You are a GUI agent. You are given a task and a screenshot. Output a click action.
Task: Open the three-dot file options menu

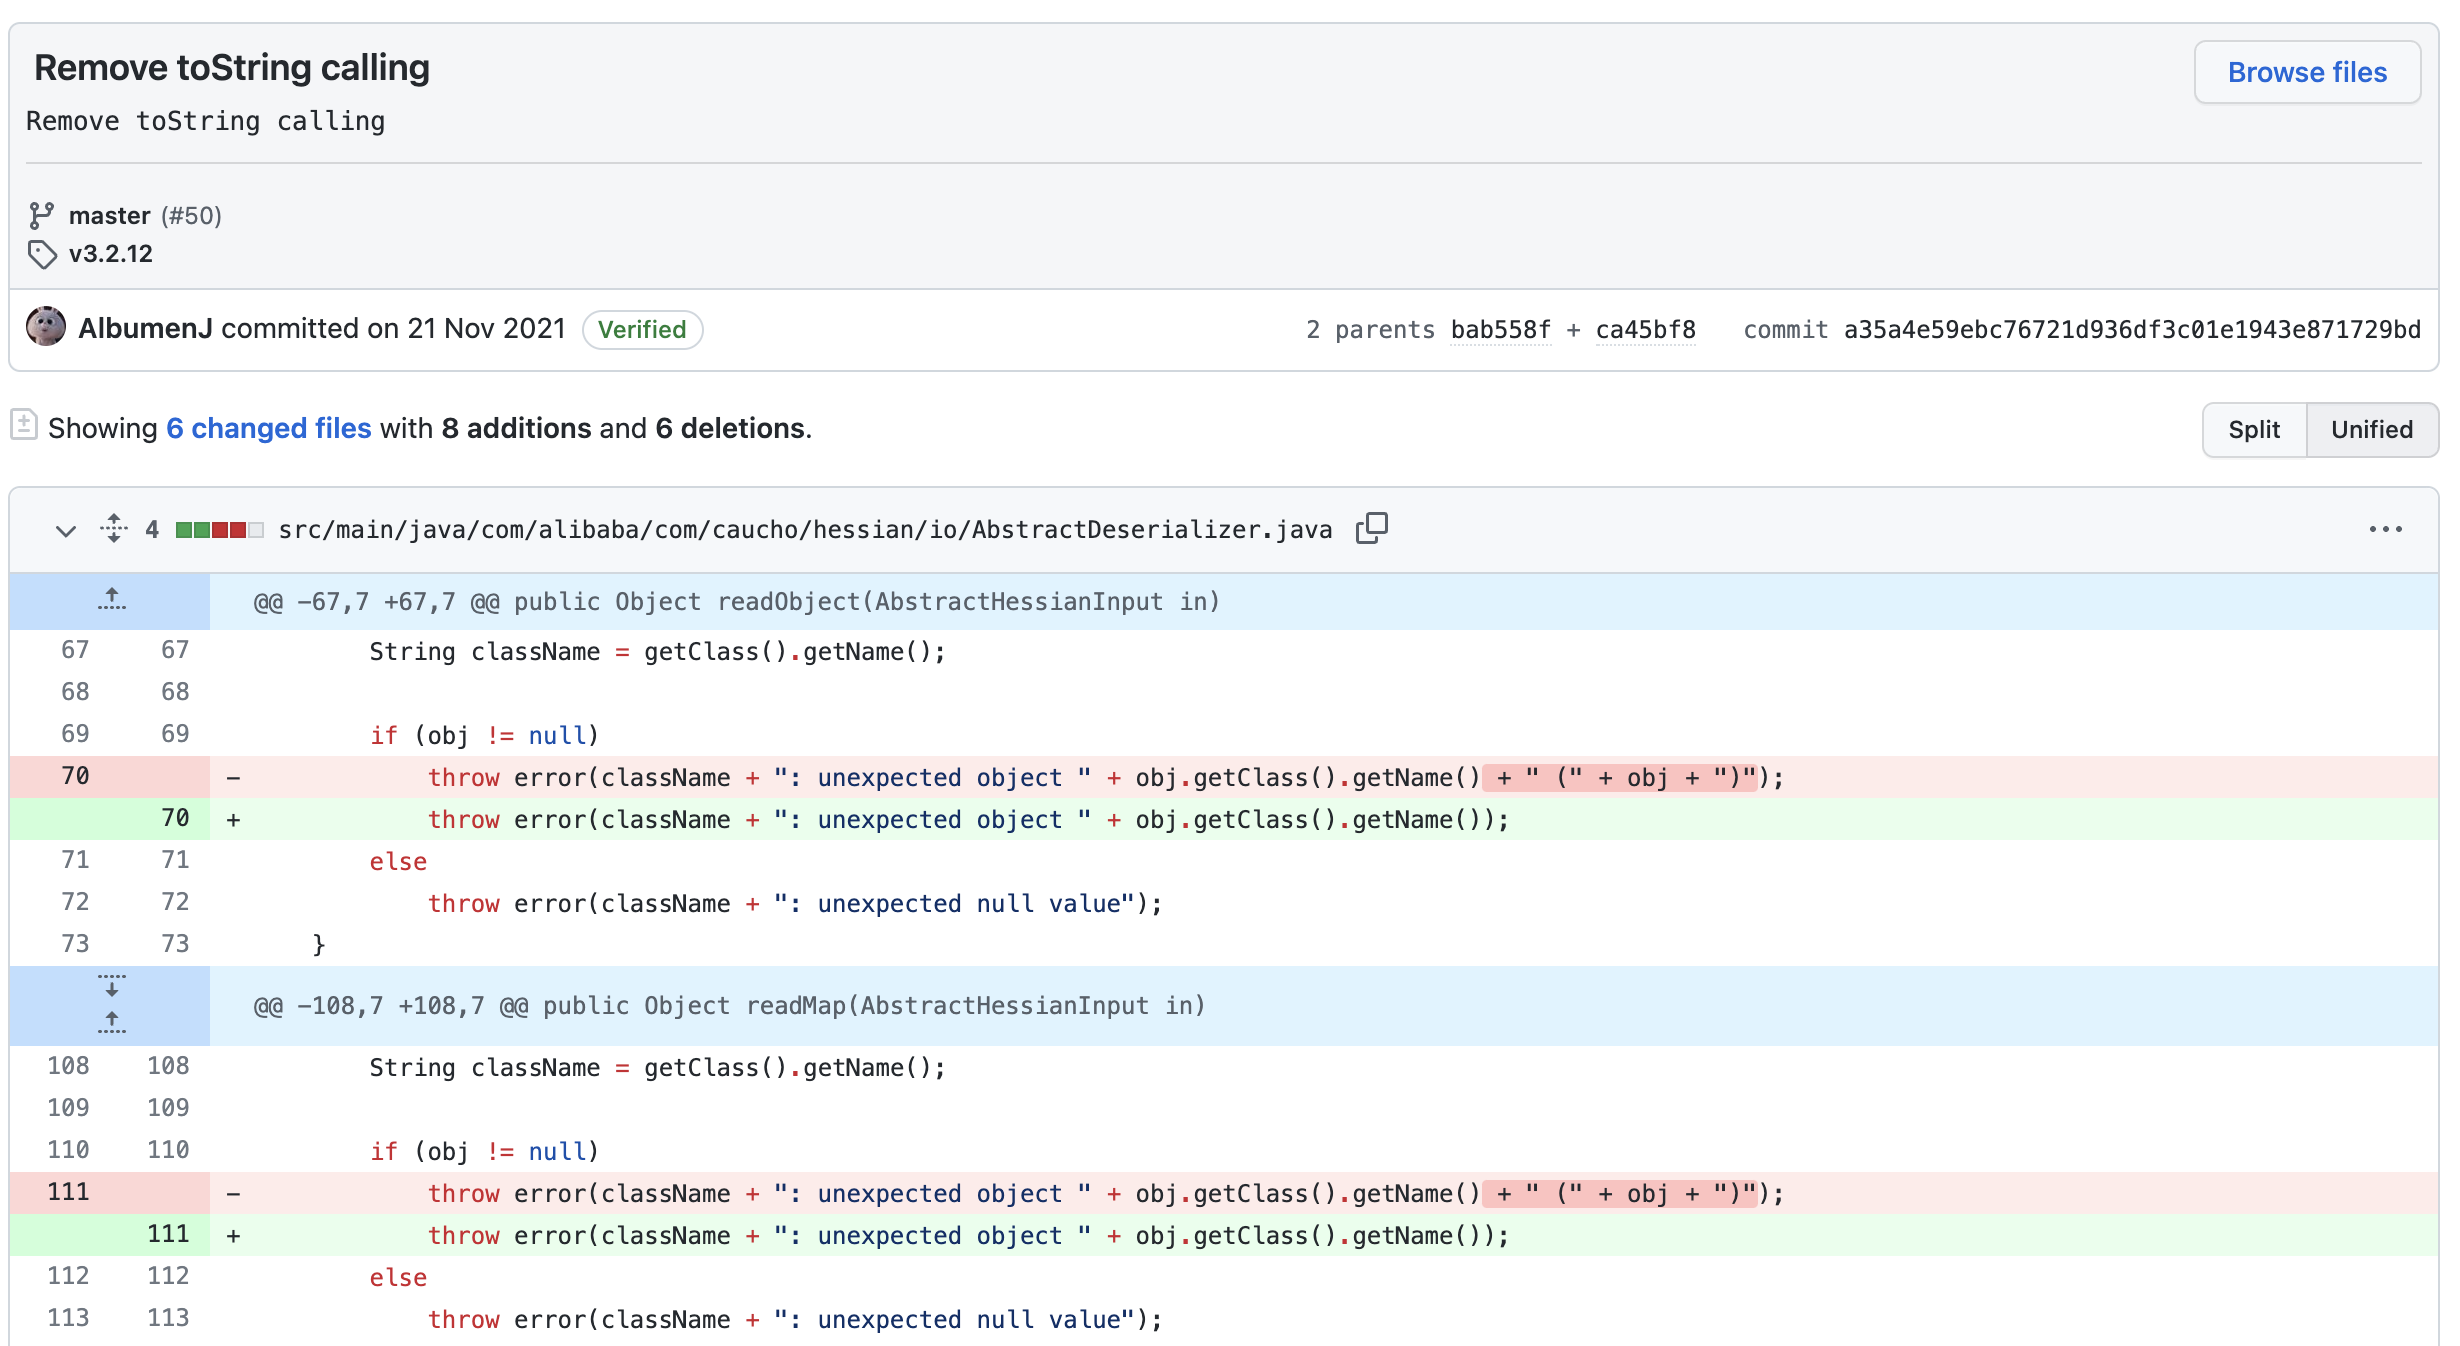(x=2385, y=529)
